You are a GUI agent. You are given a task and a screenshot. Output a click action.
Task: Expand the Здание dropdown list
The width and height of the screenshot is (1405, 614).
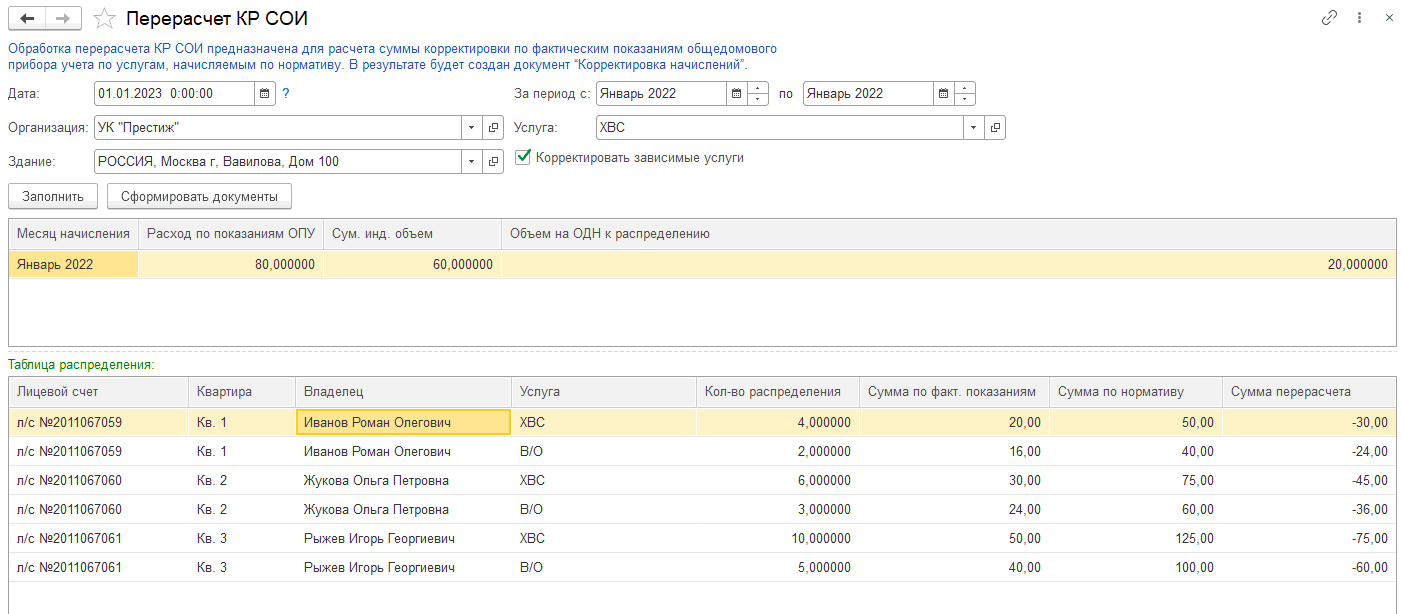472,162
